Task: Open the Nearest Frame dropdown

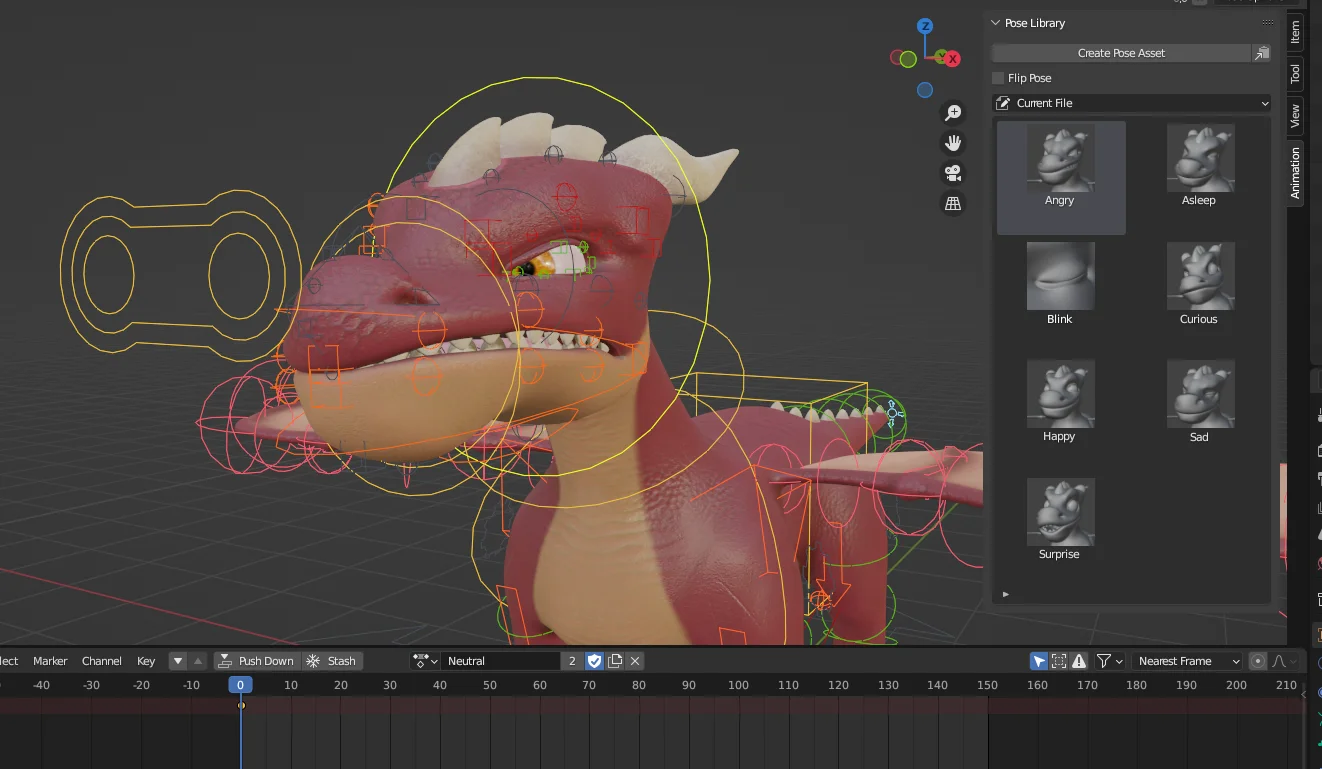Action: [x=1187, y=660]
